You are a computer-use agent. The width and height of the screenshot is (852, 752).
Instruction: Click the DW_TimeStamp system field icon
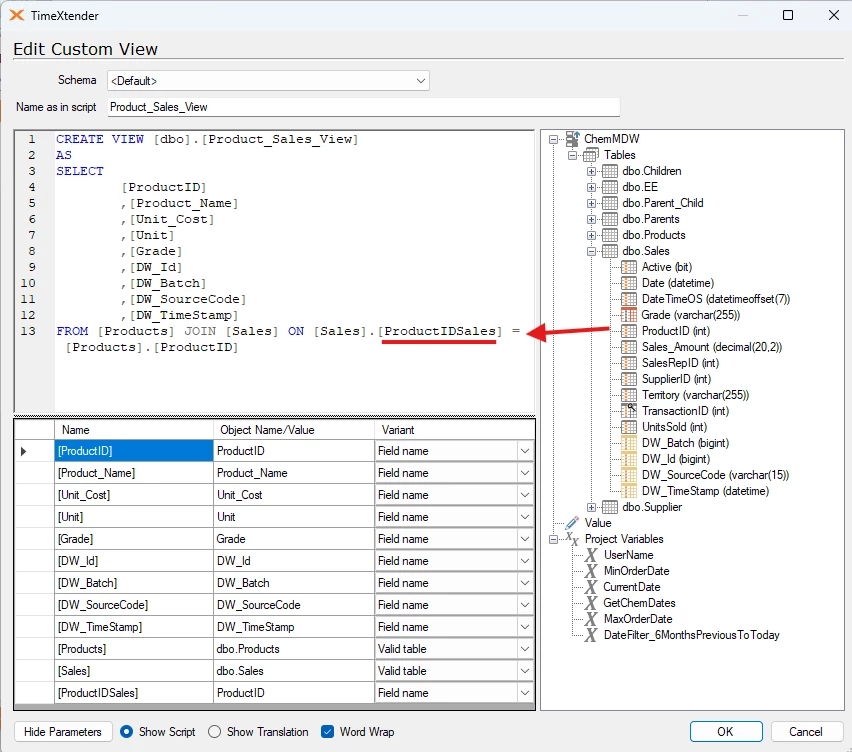pyautogui.click(x=629, y=491)
